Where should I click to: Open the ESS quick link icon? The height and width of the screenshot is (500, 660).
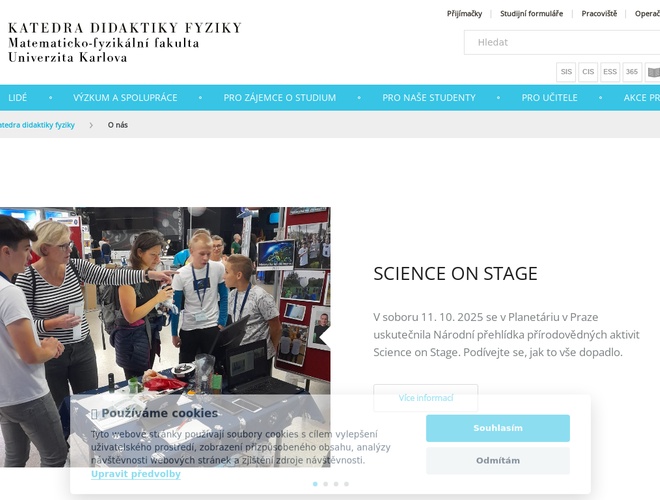click(x=610, y=72)
